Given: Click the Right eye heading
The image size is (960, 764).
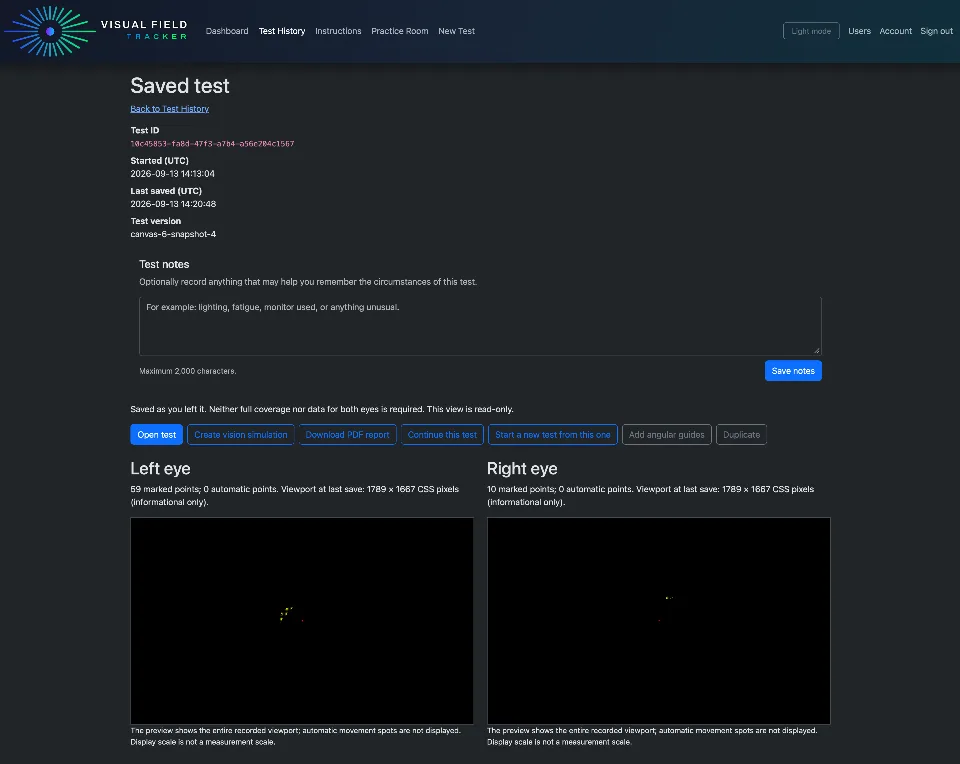Looking at the screenshot, I should click(522, 468).
